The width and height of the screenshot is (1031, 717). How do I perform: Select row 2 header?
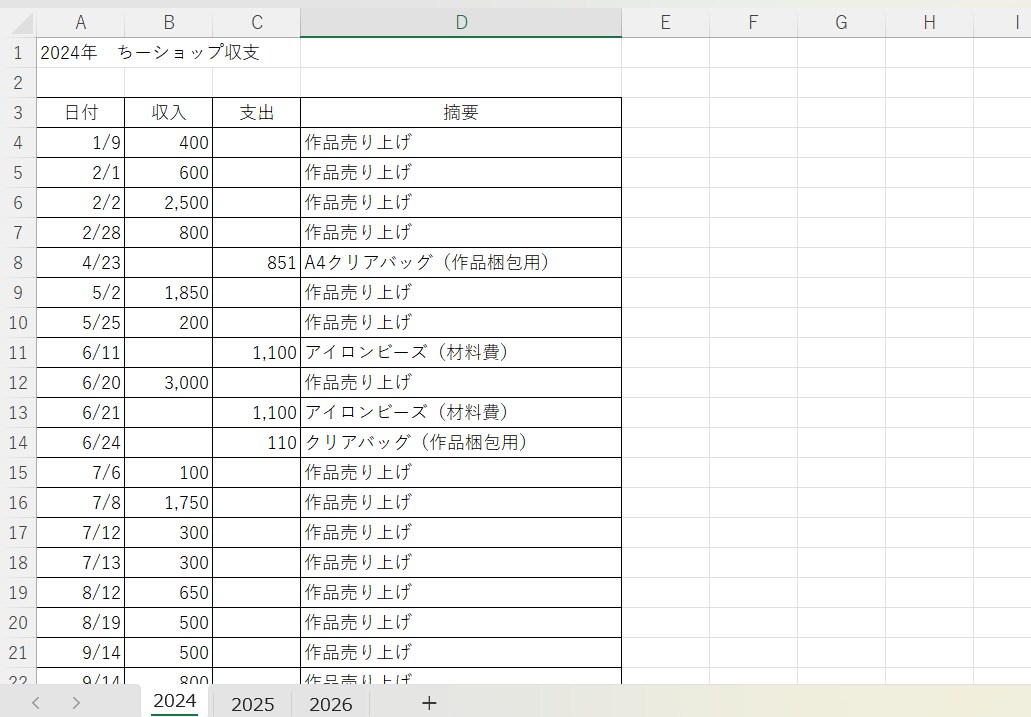pyautogui.click(x=18, y=83)
